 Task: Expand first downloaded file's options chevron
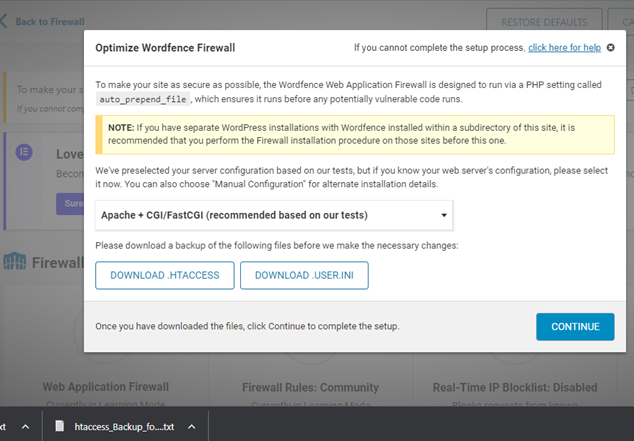point(25,426)
